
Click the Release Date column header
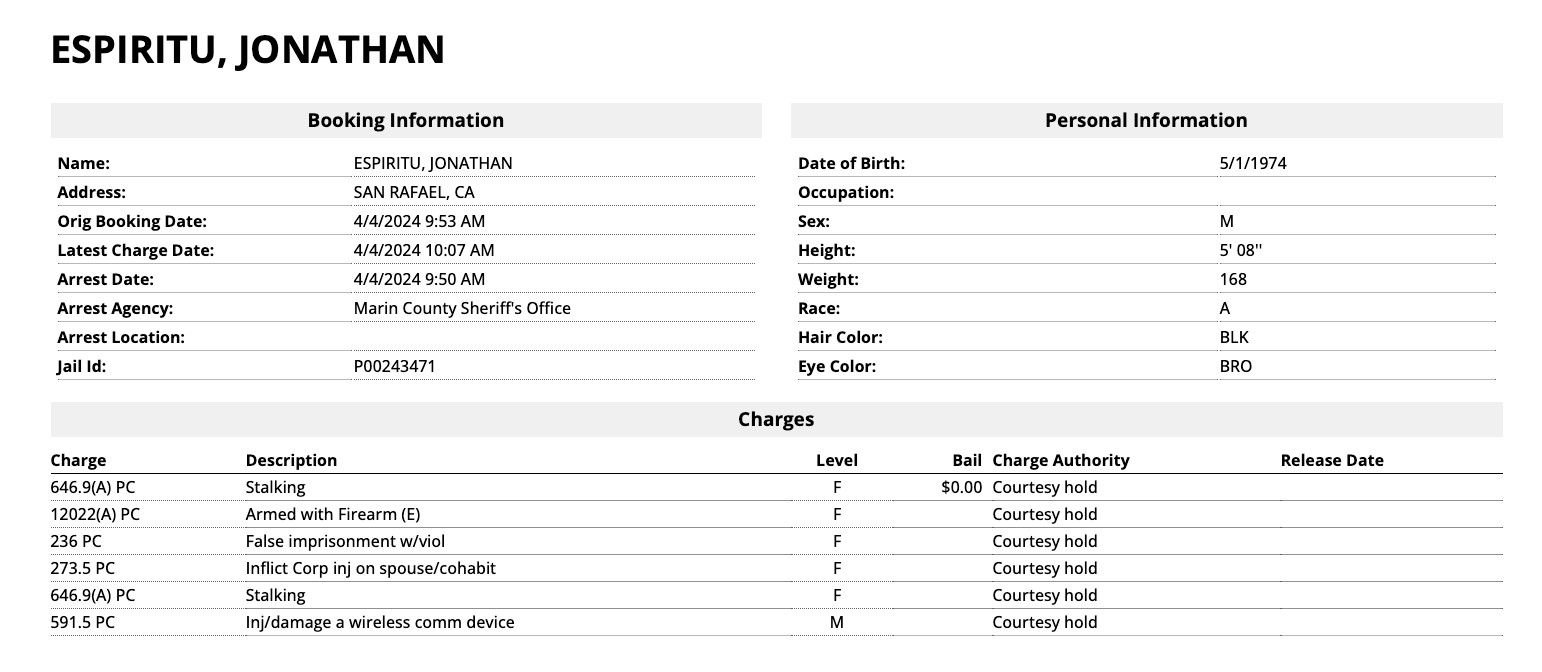[x=1331, y=460]
